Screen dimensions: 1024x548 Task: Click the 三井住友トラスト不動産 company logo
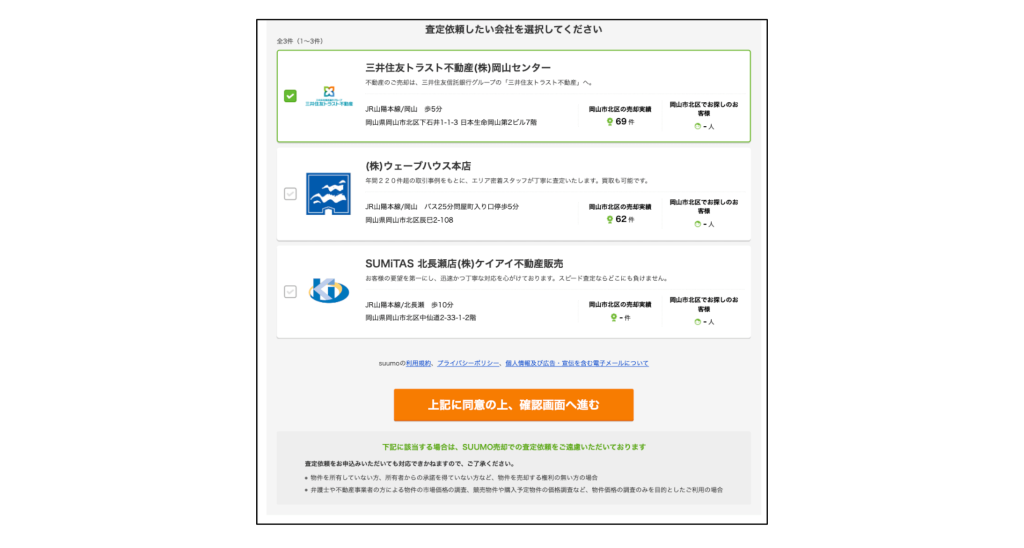pyautogui.click(x=328, y=96)
